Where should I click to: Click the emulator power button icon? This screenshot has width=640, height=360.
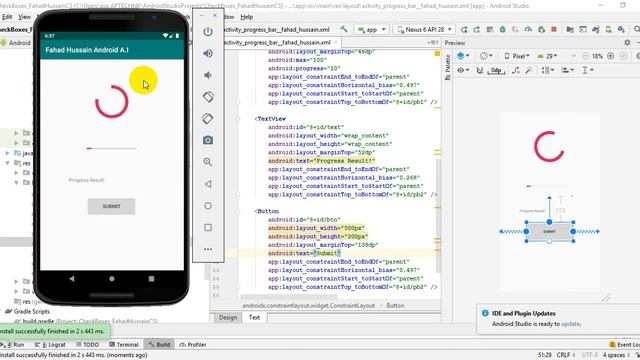pyautogui.click(x=208, y=31)
